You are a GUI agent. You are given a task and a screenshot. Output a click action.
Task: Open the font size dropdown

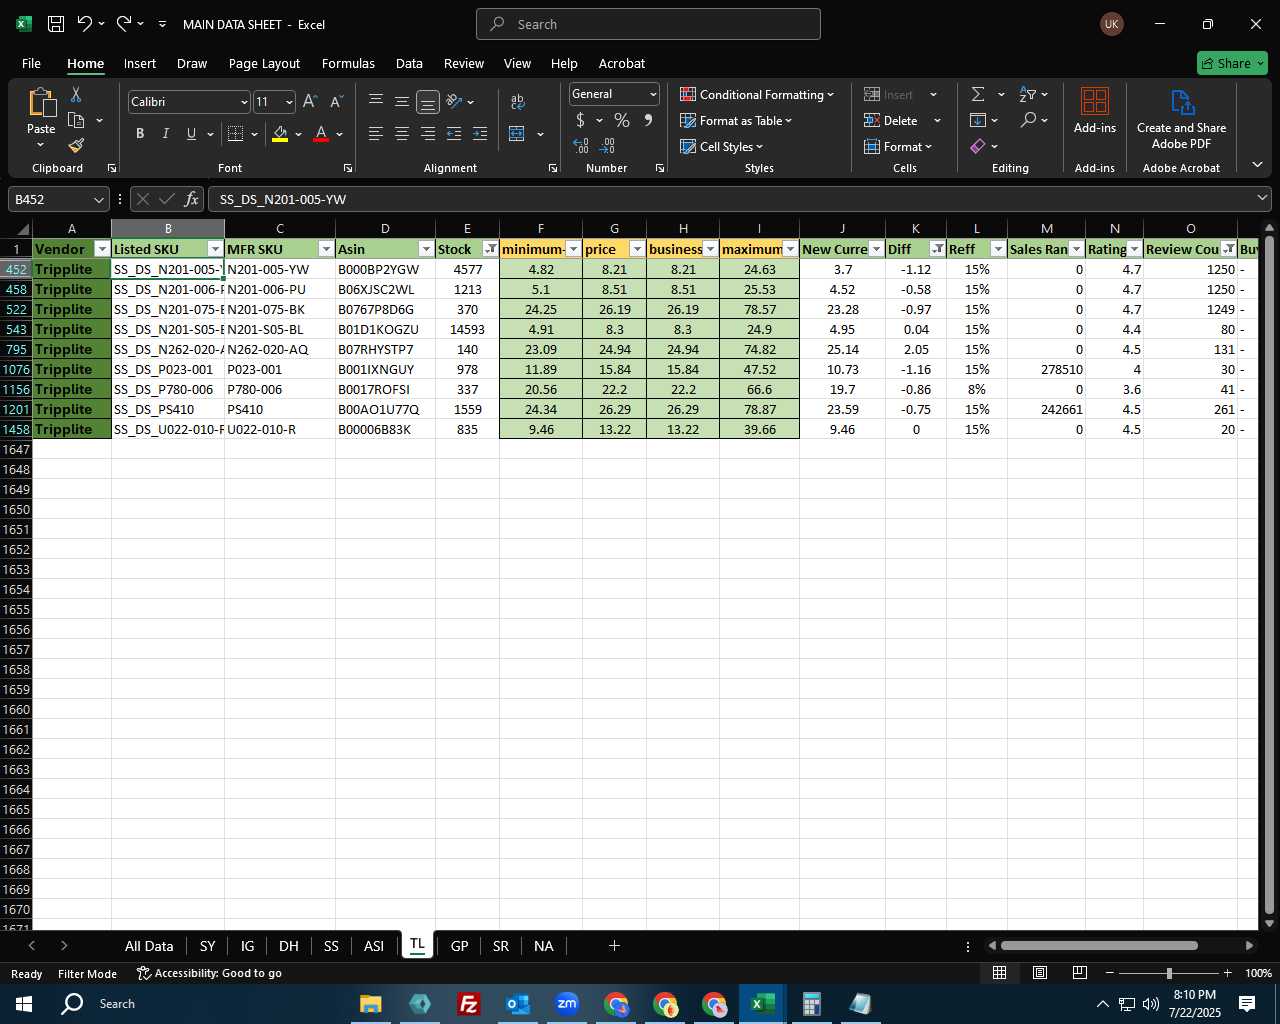click(x=289, y=102)
